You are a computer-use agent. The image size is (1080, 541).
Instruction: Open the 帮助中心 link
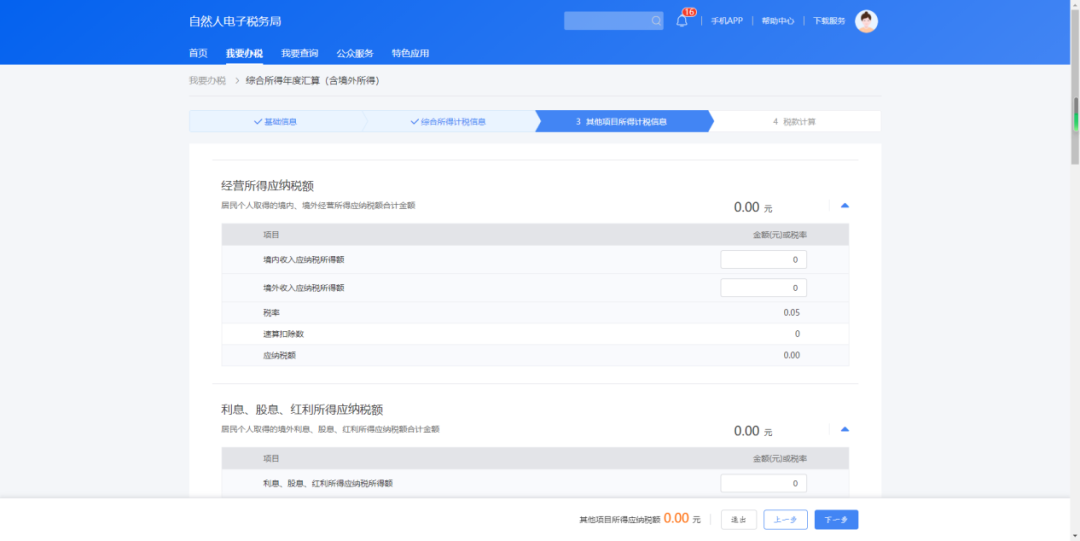tap(778, 21)
